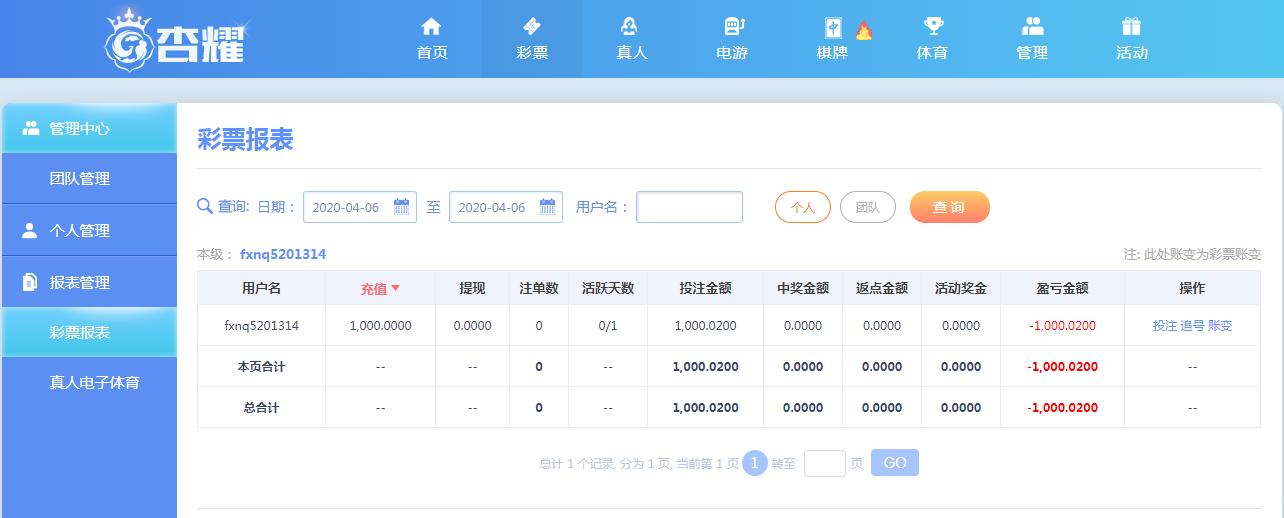Click username cell fxnq5201314 in table

(261, 325)
